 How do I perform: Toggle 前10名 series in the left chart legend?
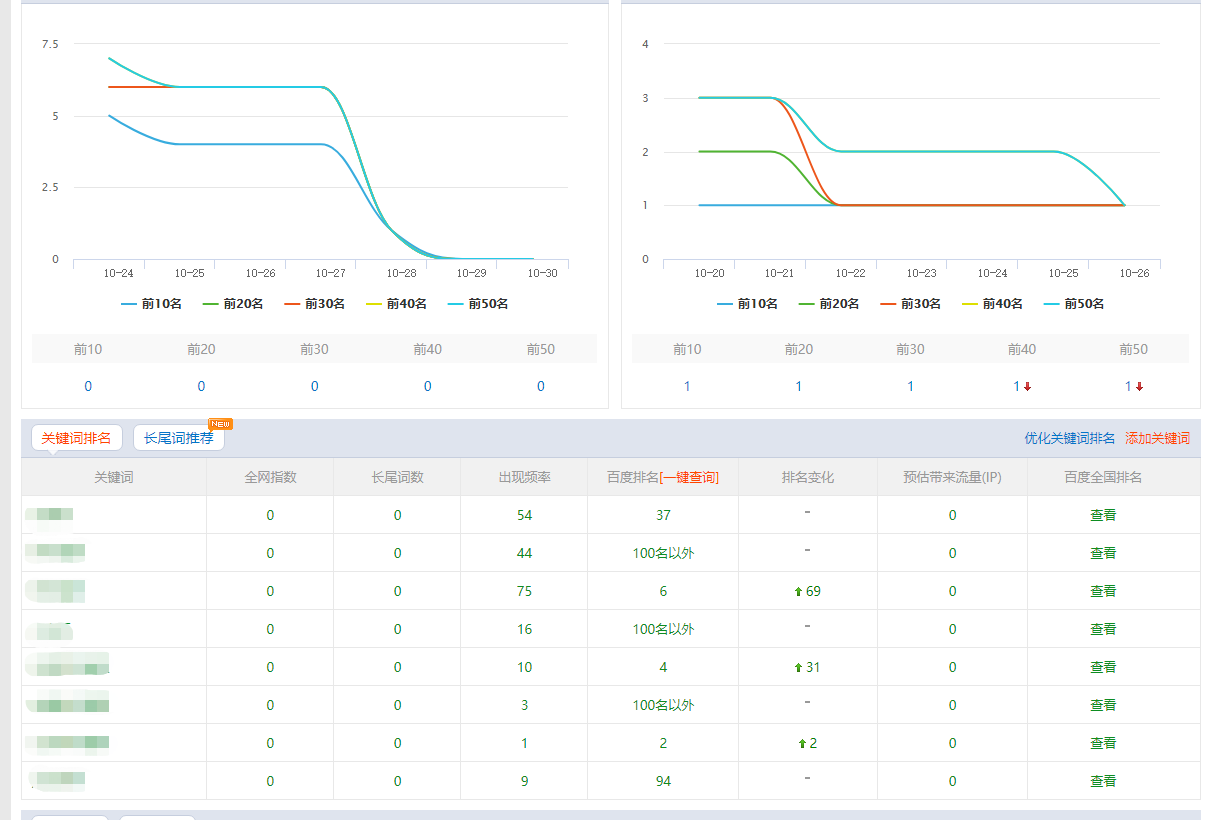tap(150, 304)
